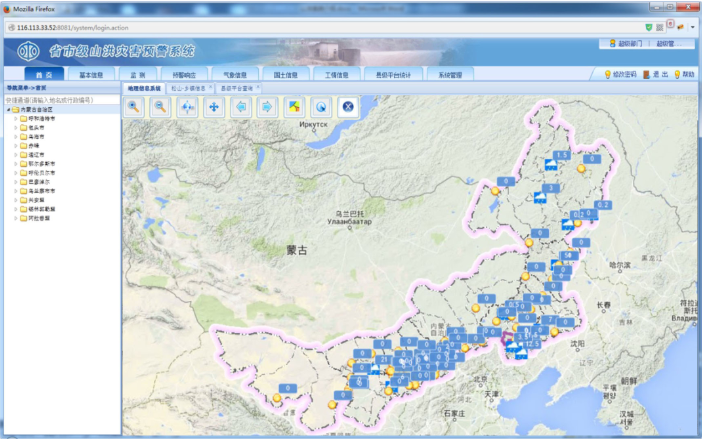Collapse the 内蒙古自治区 root node
Image resolution: width=702 pixels, height=440 pixels.
coord(8,110)
